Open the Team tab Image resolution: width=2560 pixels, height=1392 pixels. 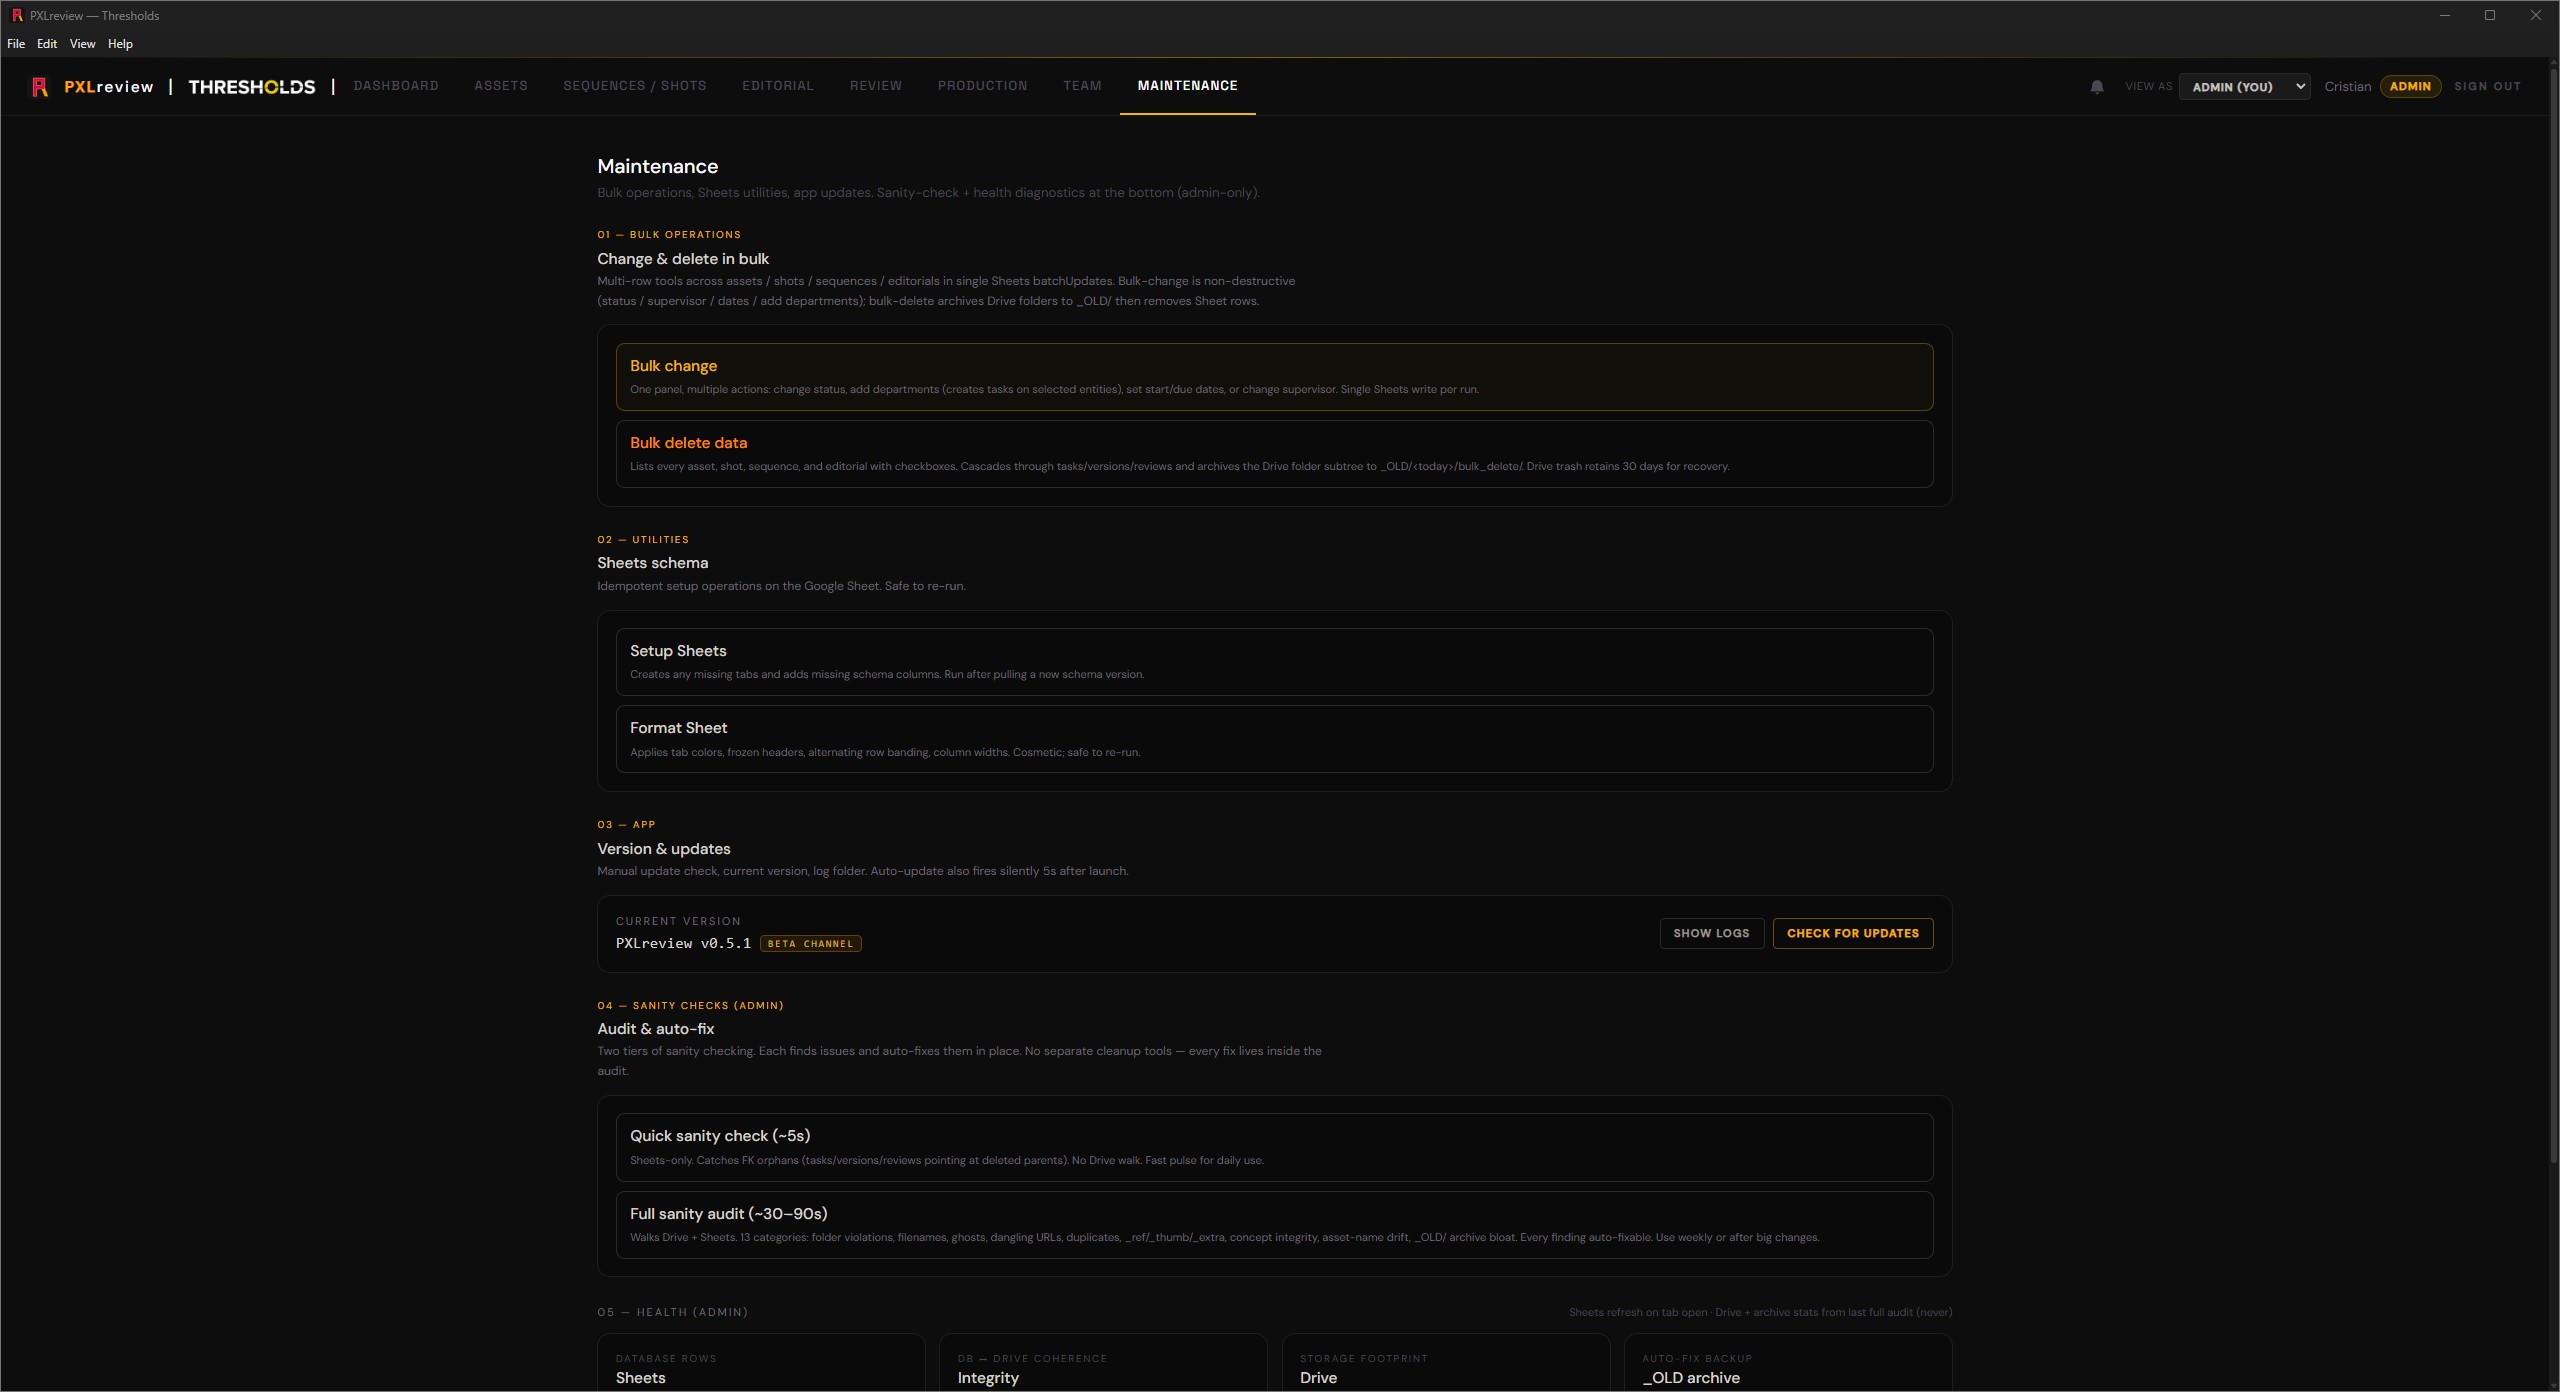click(1083, 86)
